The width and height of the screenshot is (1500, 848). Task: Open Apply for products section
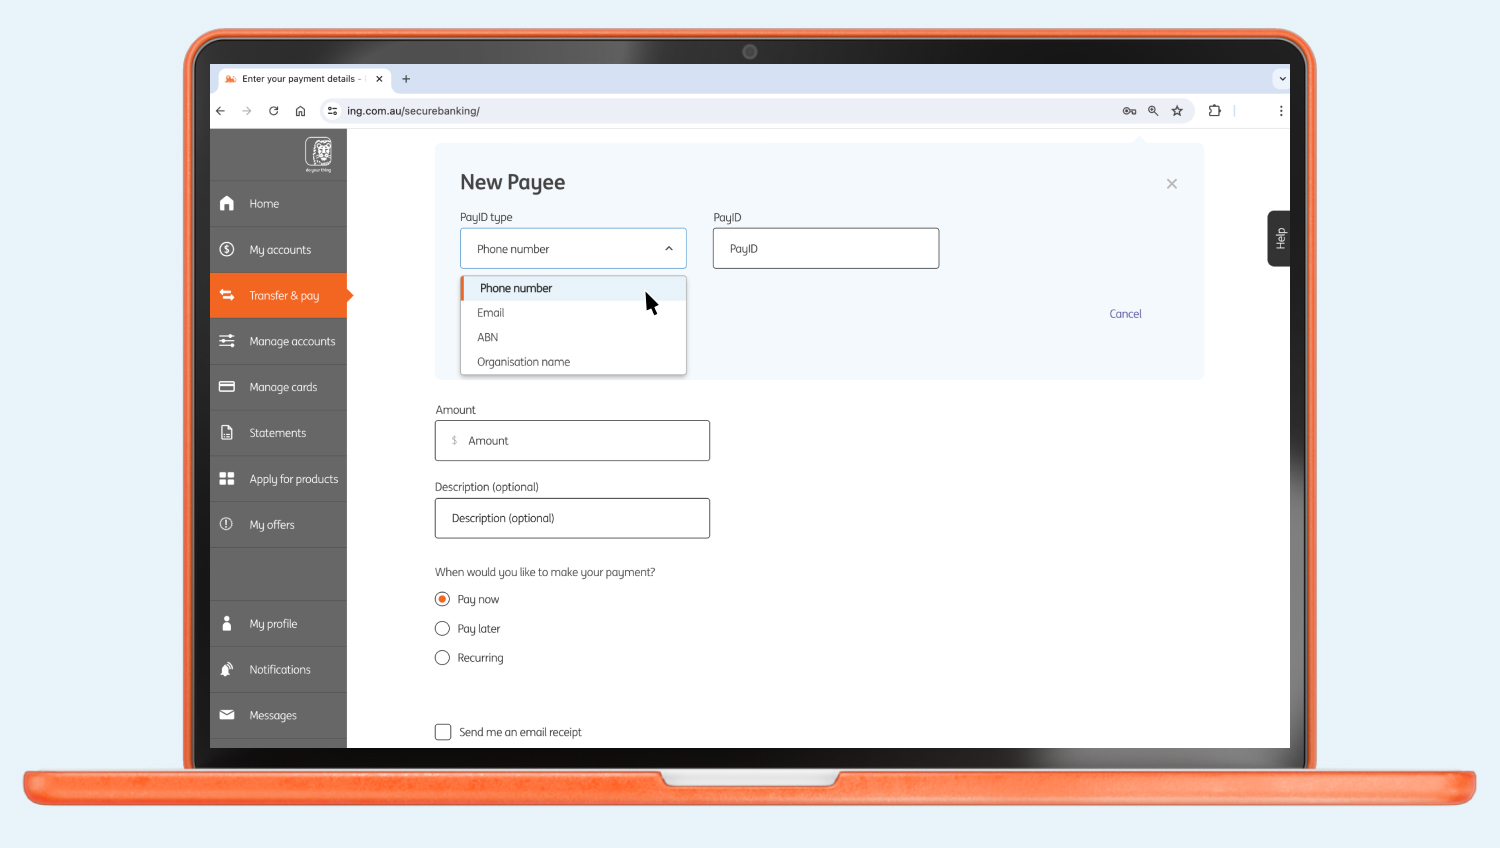(x=293, y=478)
